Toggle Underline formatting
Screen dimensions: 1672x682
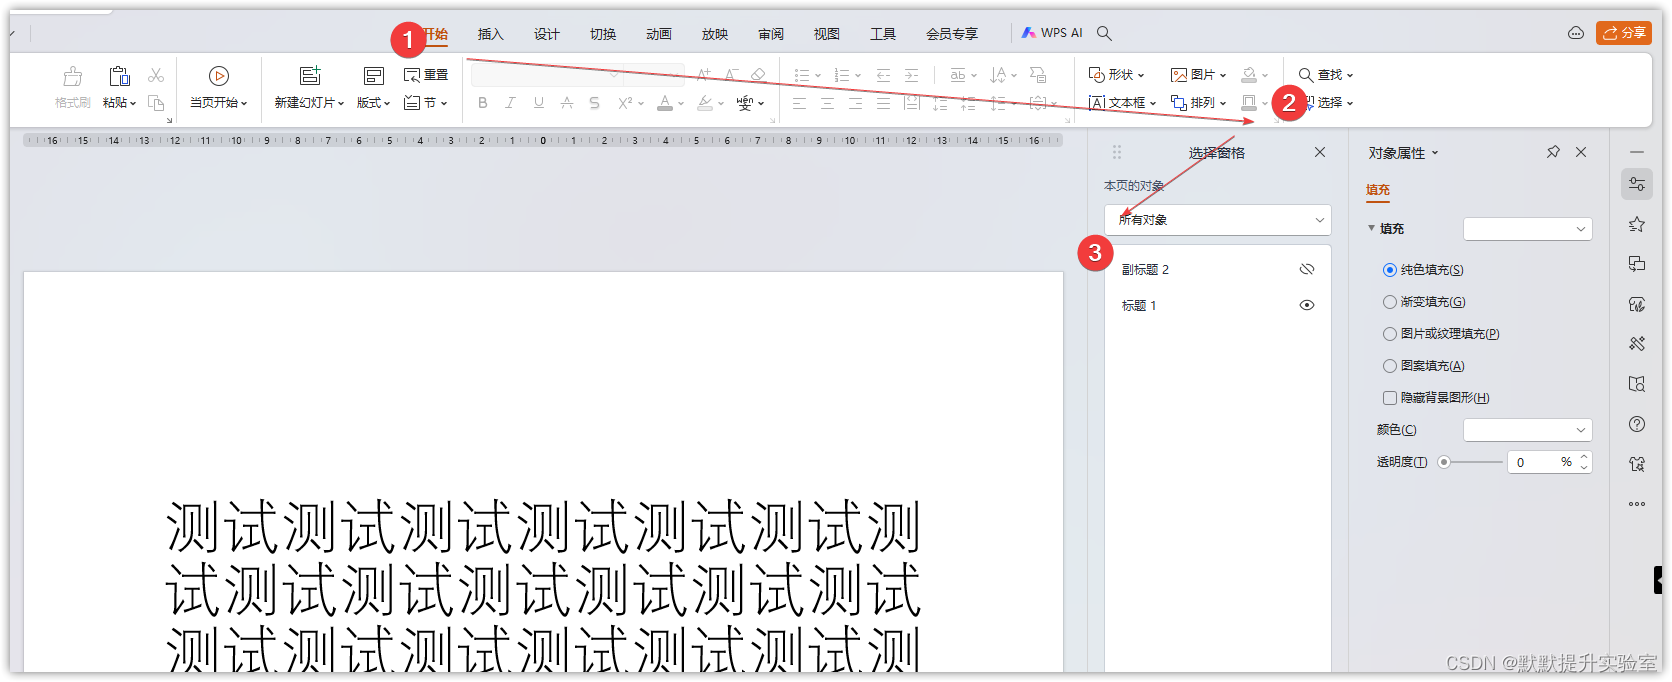[539, 103]
